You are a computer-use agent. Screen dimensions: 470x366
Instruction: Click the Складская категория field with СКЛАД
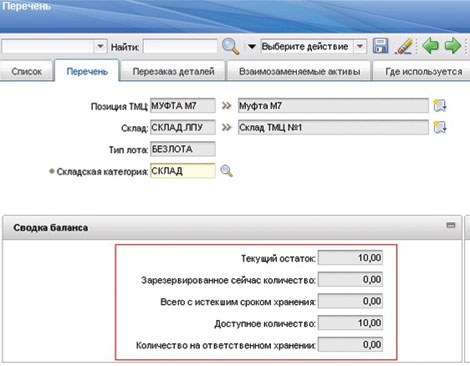[183, 171]
